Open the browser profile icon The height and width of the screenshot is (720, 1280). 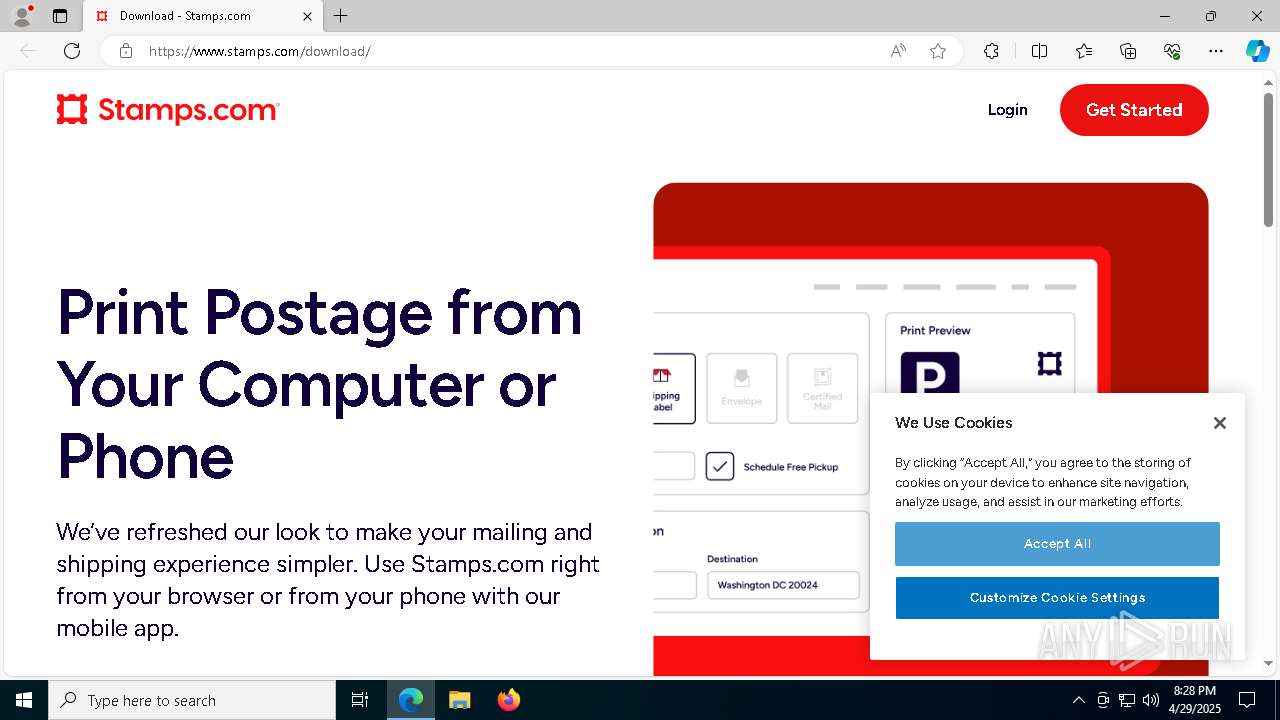(x=22, y=16)
